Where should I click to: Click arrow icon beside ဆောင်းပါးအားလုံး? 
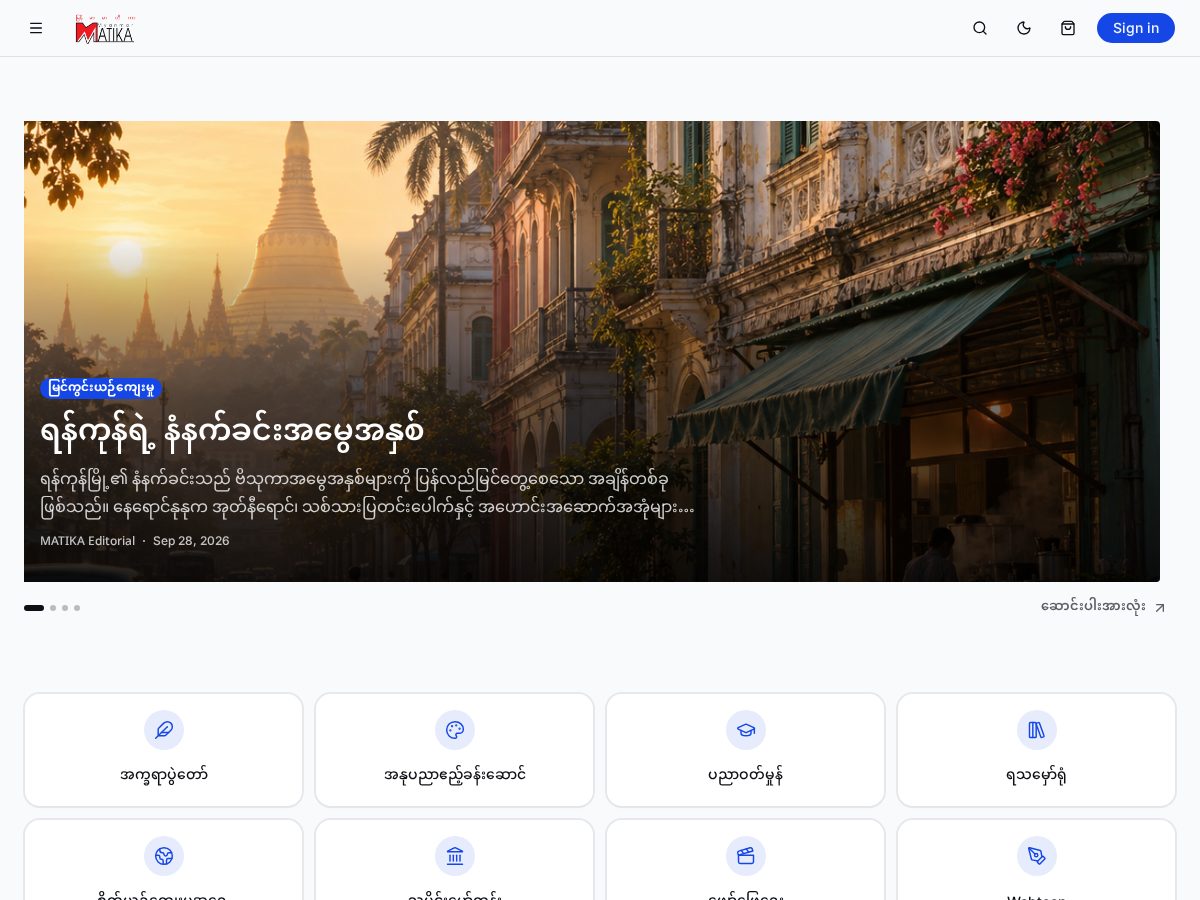[1160, 608]
